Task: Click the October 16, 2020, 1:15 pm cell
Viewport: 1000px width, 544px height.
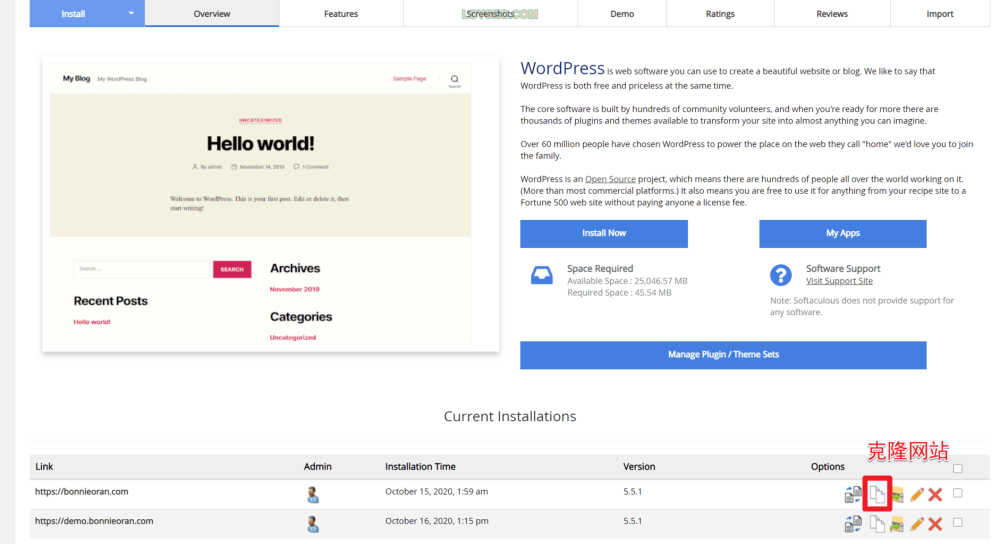Action: (437, 521)
